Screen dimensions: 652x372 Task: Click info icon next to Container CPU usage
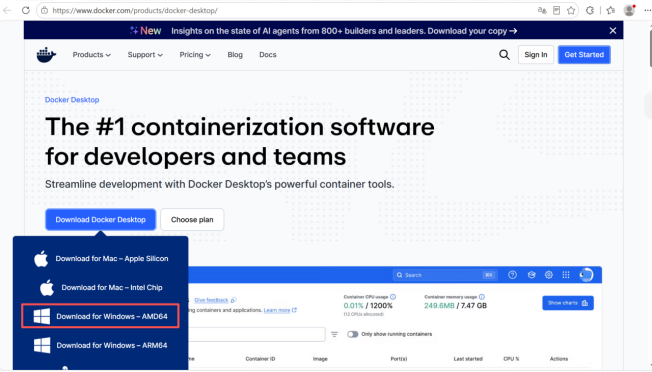393,297
